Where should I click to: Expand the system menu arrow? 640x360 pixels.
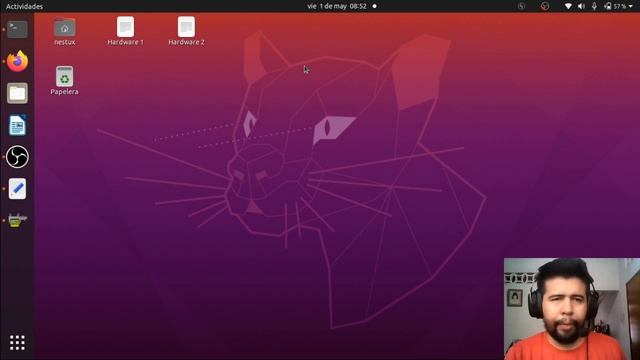click(631, 6)
